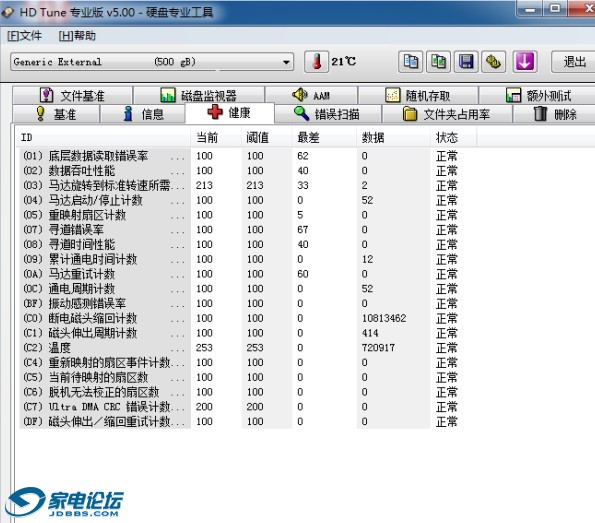Viewport: 595px width, 523px height.
Task: Minimize the HD Tune window
Action: [530, 9]
